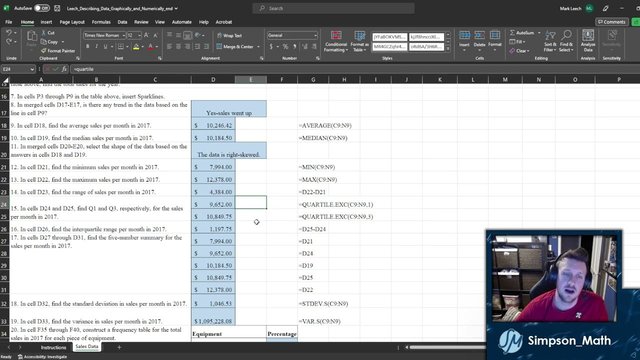Open the Times New Roman font dropdown

pyautogui.click(x=123, y=36)
